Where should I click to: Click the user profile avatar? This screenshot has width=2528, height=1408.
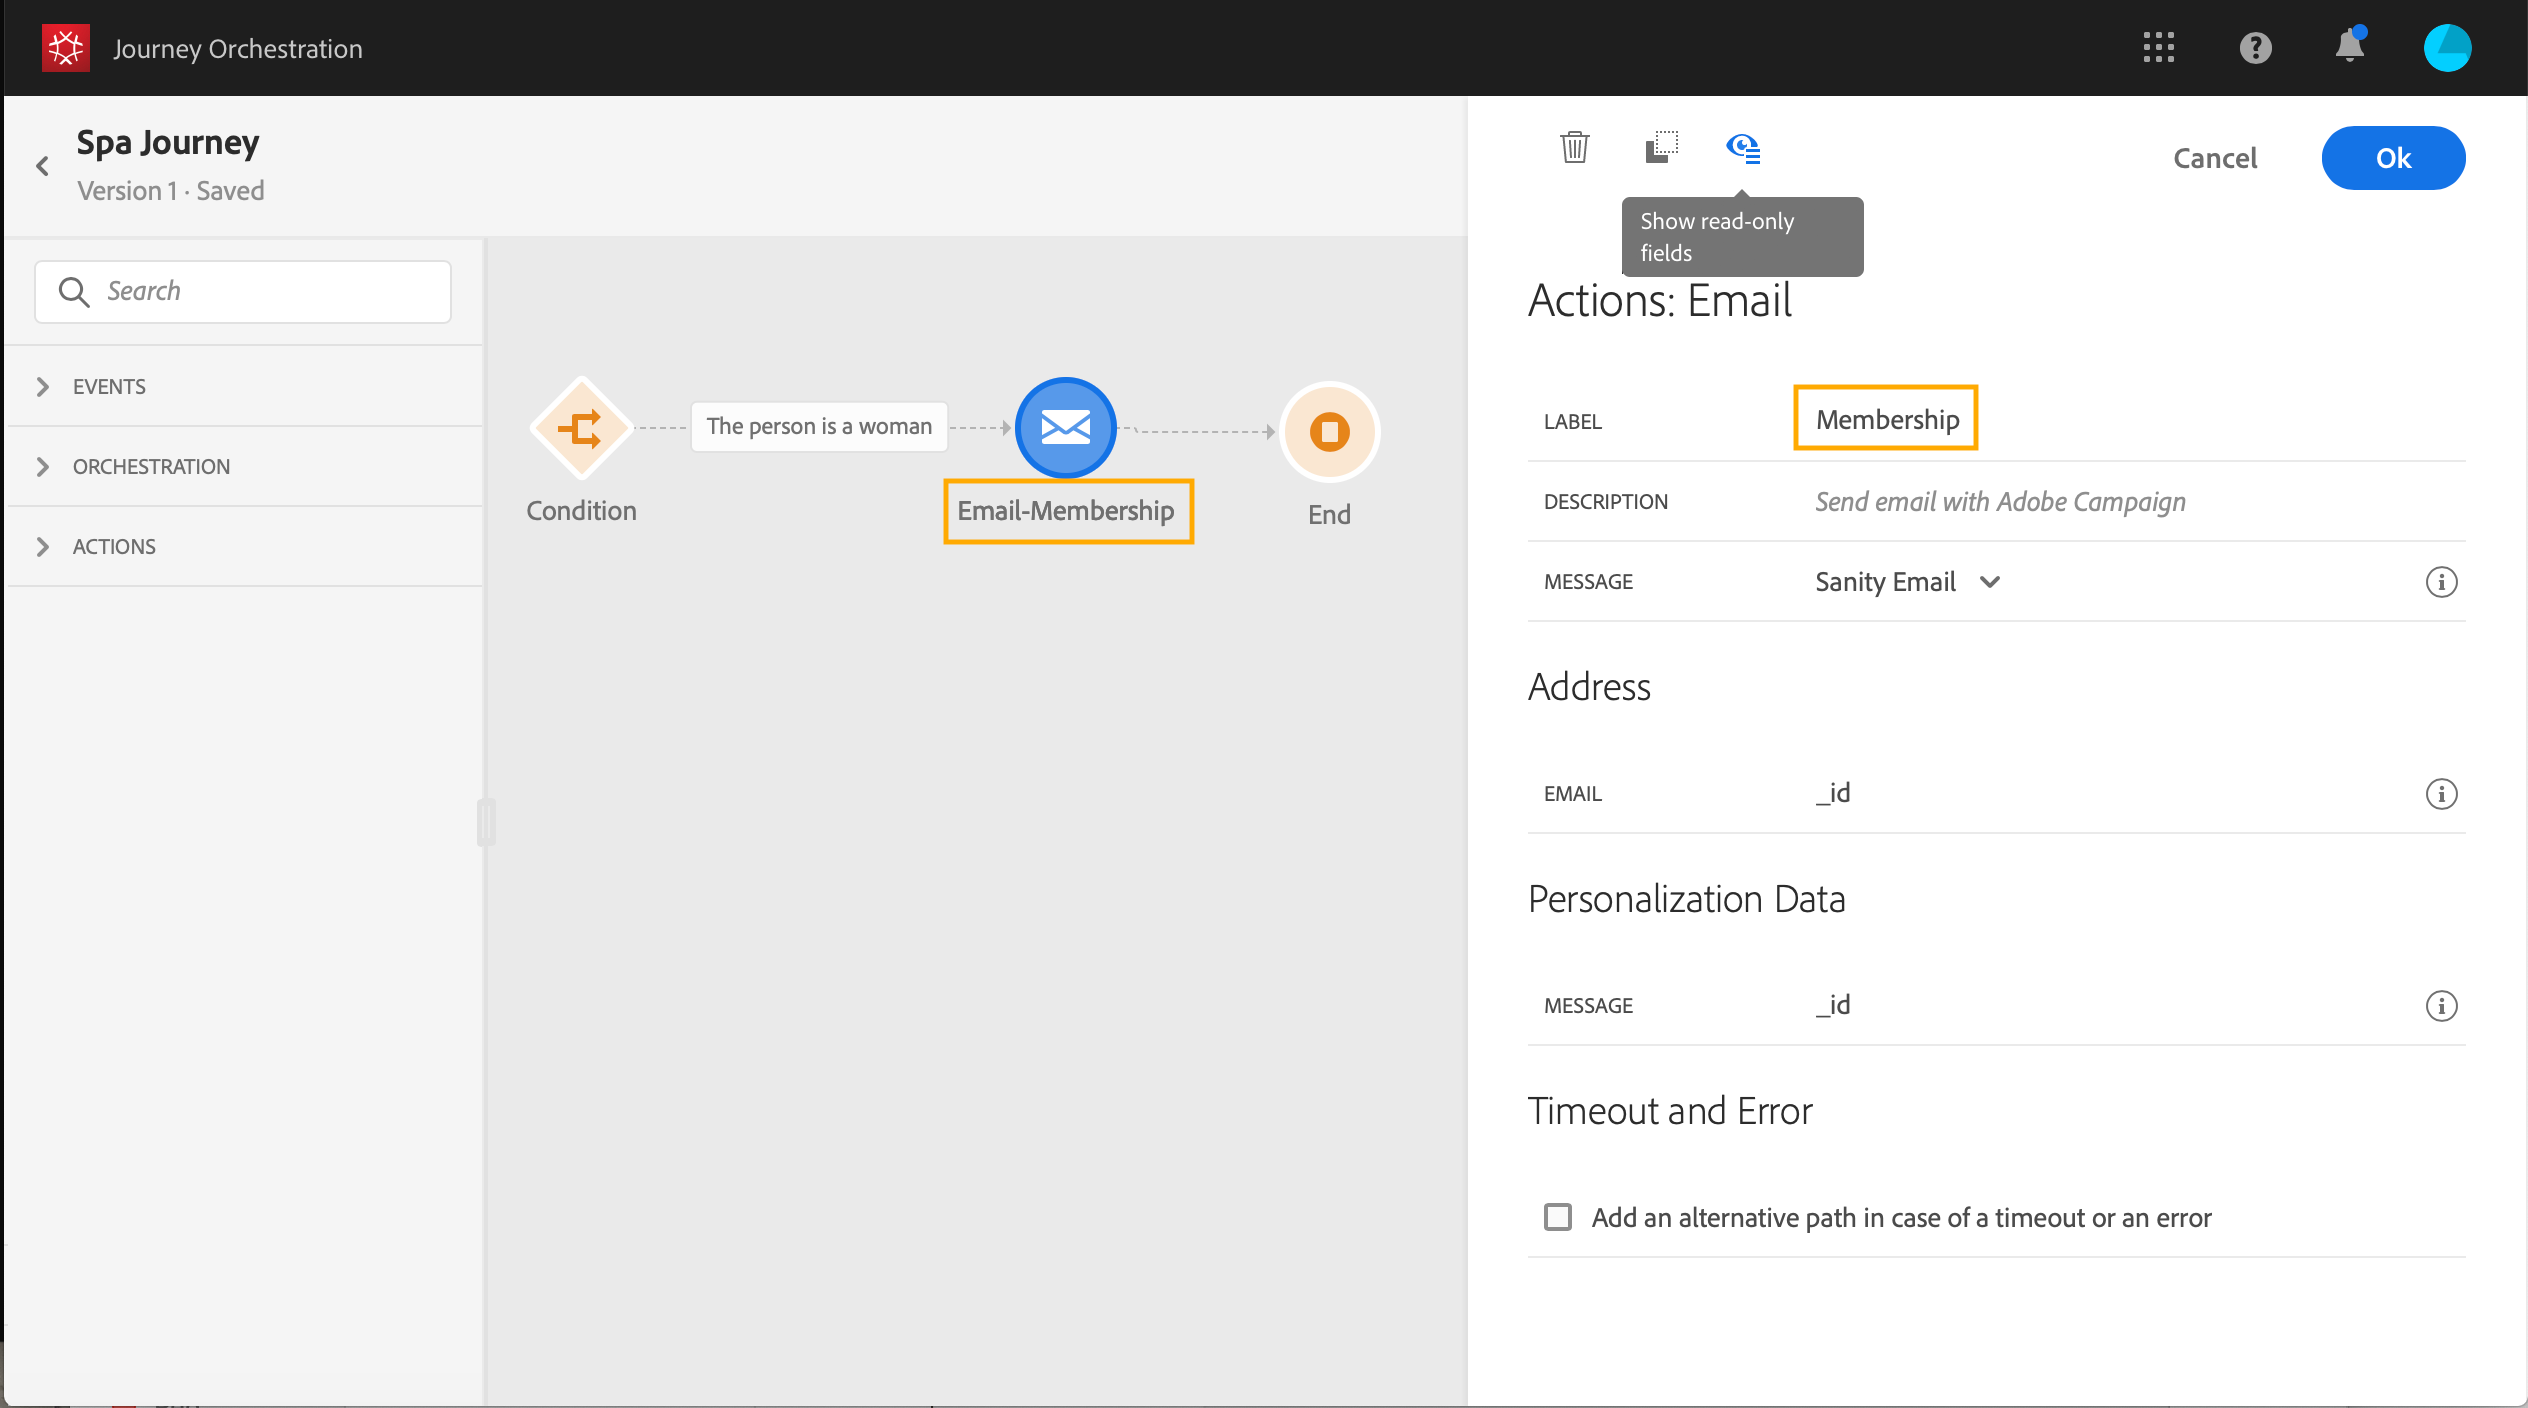click(2447, 47)
